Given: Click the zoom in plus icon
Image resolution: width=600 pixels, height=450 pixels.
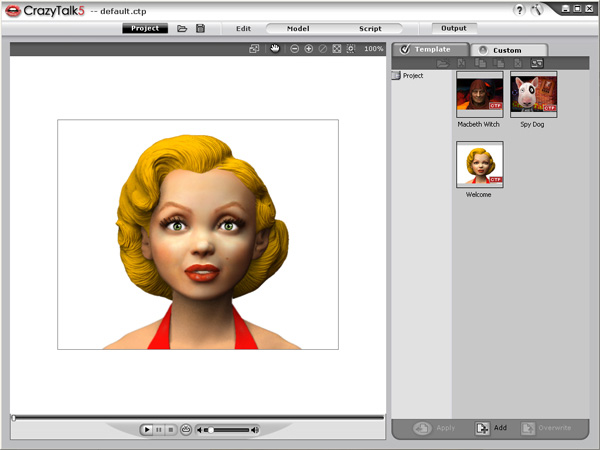Looking at the screenshot, I should [x=309, y=48].
